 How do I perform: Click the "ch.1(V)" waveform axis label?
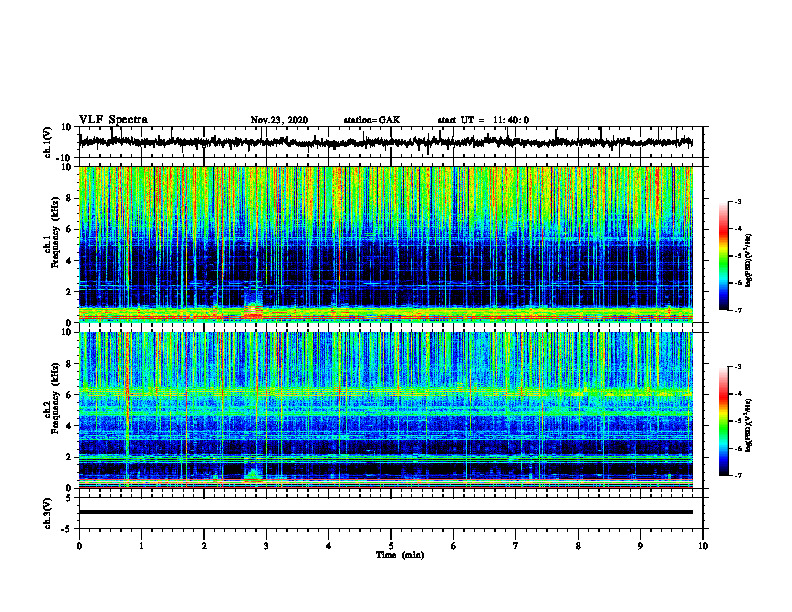pyautogui.click(x=48, y=142)
